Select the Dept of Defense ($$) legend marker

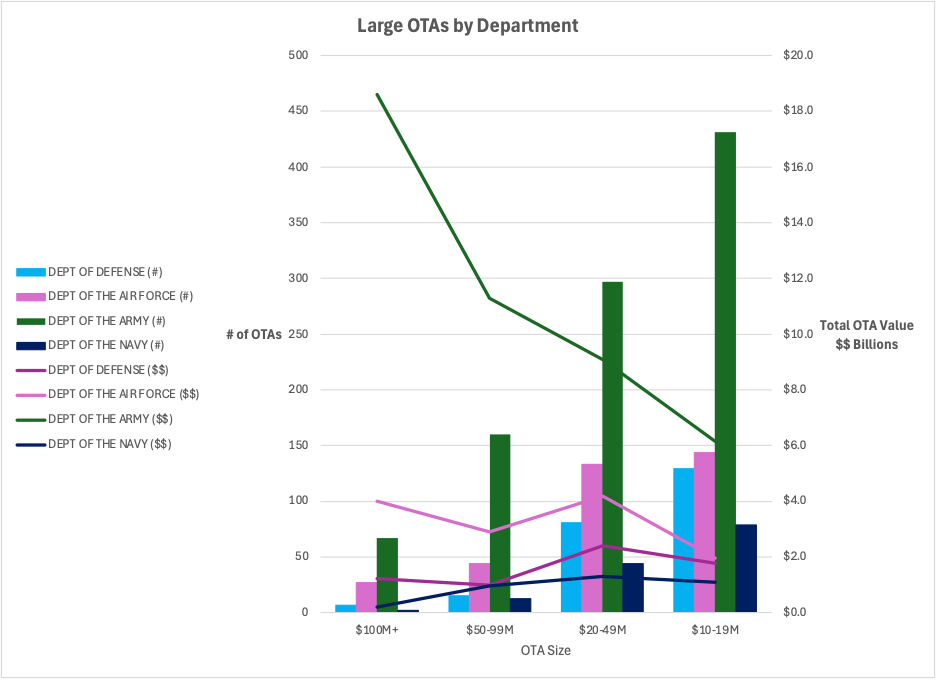point(28,370)
